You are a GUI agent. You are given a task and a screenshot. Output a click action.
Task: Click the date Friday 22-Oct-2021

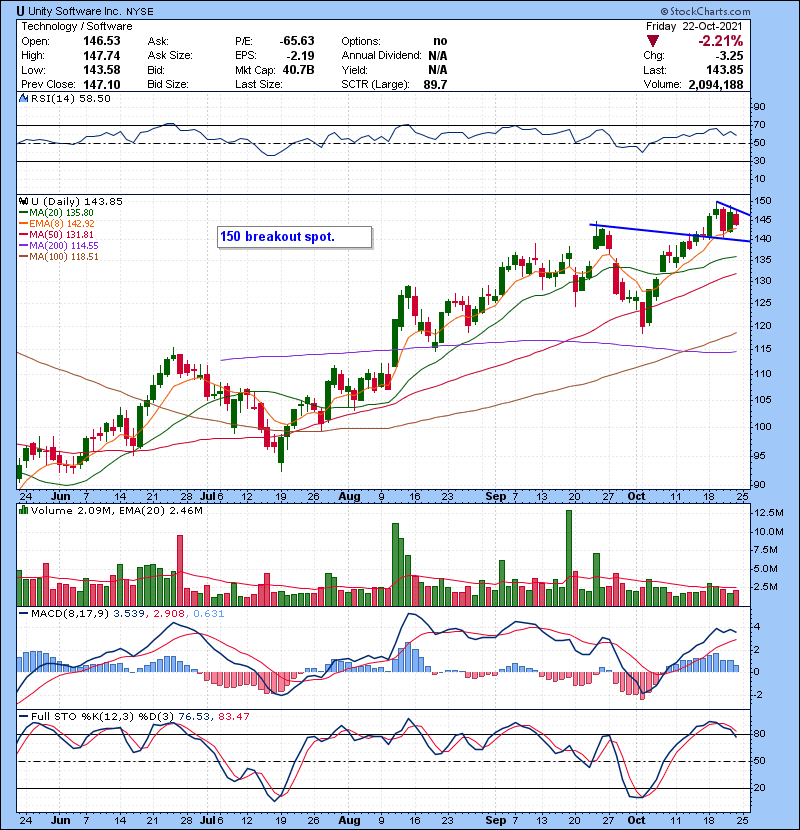coord(694,26)
